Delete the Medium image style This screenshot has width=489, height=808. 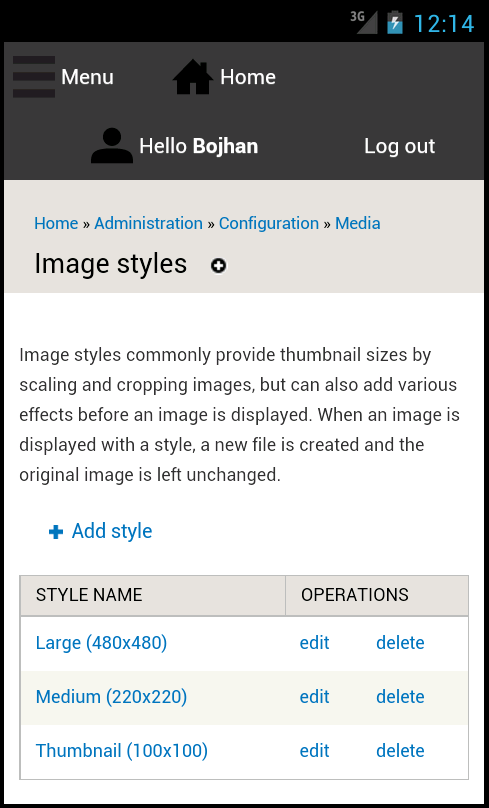pyautogui.click(x=400, y=697)
